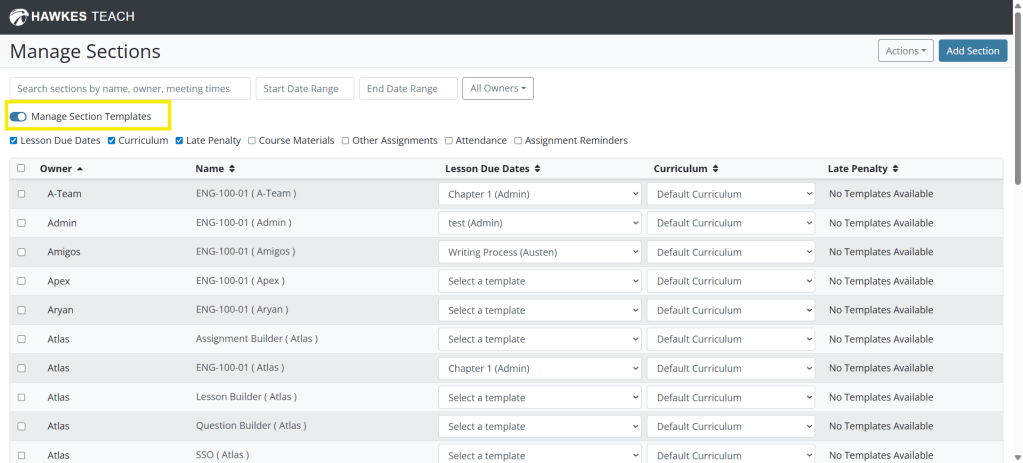The height and width of the screenshot is (463, 1023).
Task: Open Question Builder Curriculum dropdown
Action: point(731,426)
